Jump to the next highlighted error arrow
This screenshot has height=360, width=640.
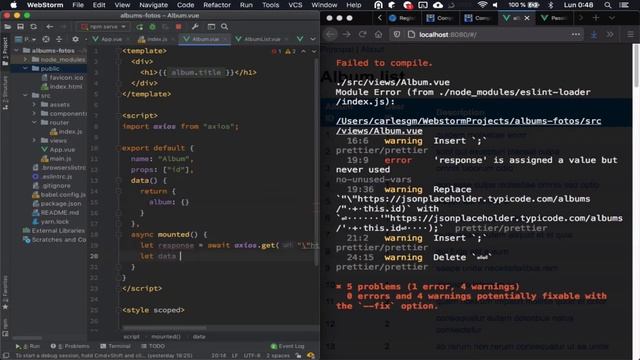(313, 51)
